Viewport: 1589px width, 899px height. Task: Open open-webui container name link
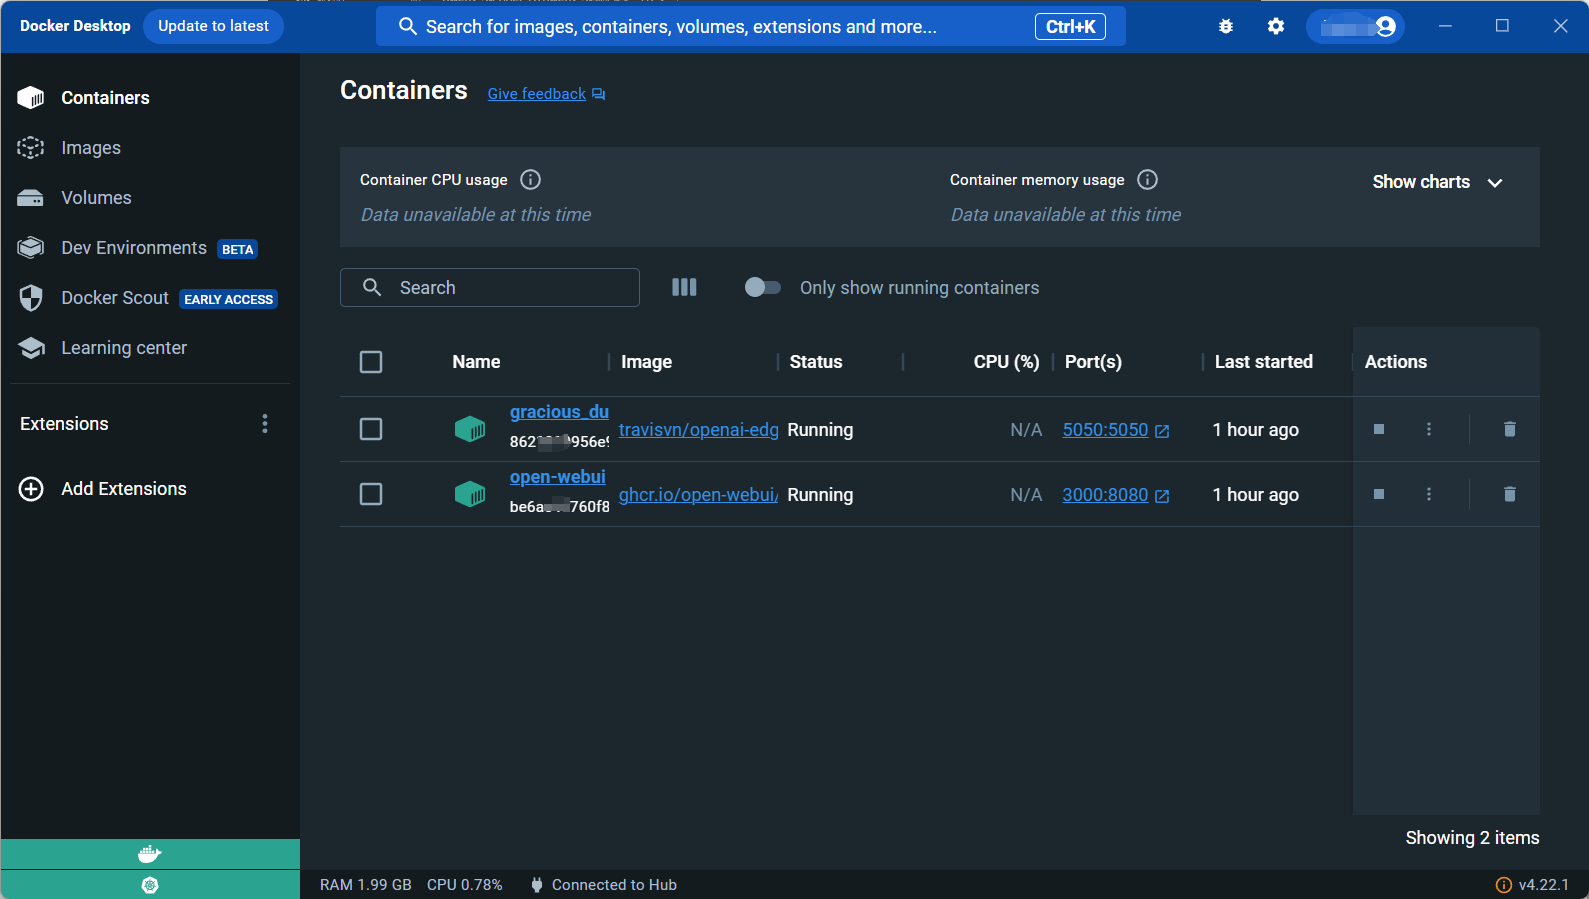click(557, 477)
